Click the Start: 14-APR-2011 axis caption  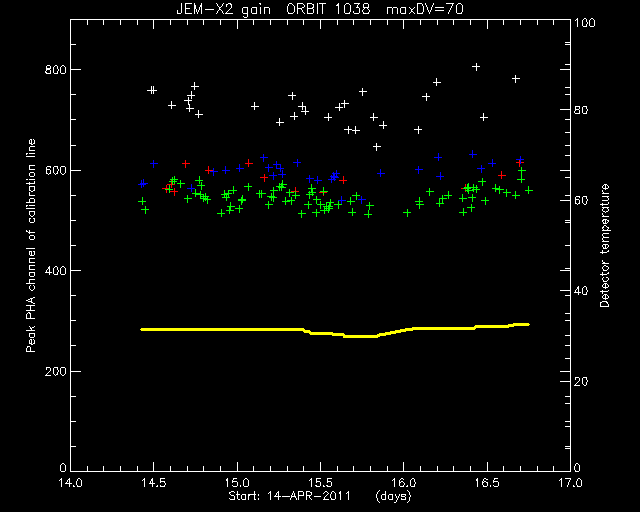(289, 496)
